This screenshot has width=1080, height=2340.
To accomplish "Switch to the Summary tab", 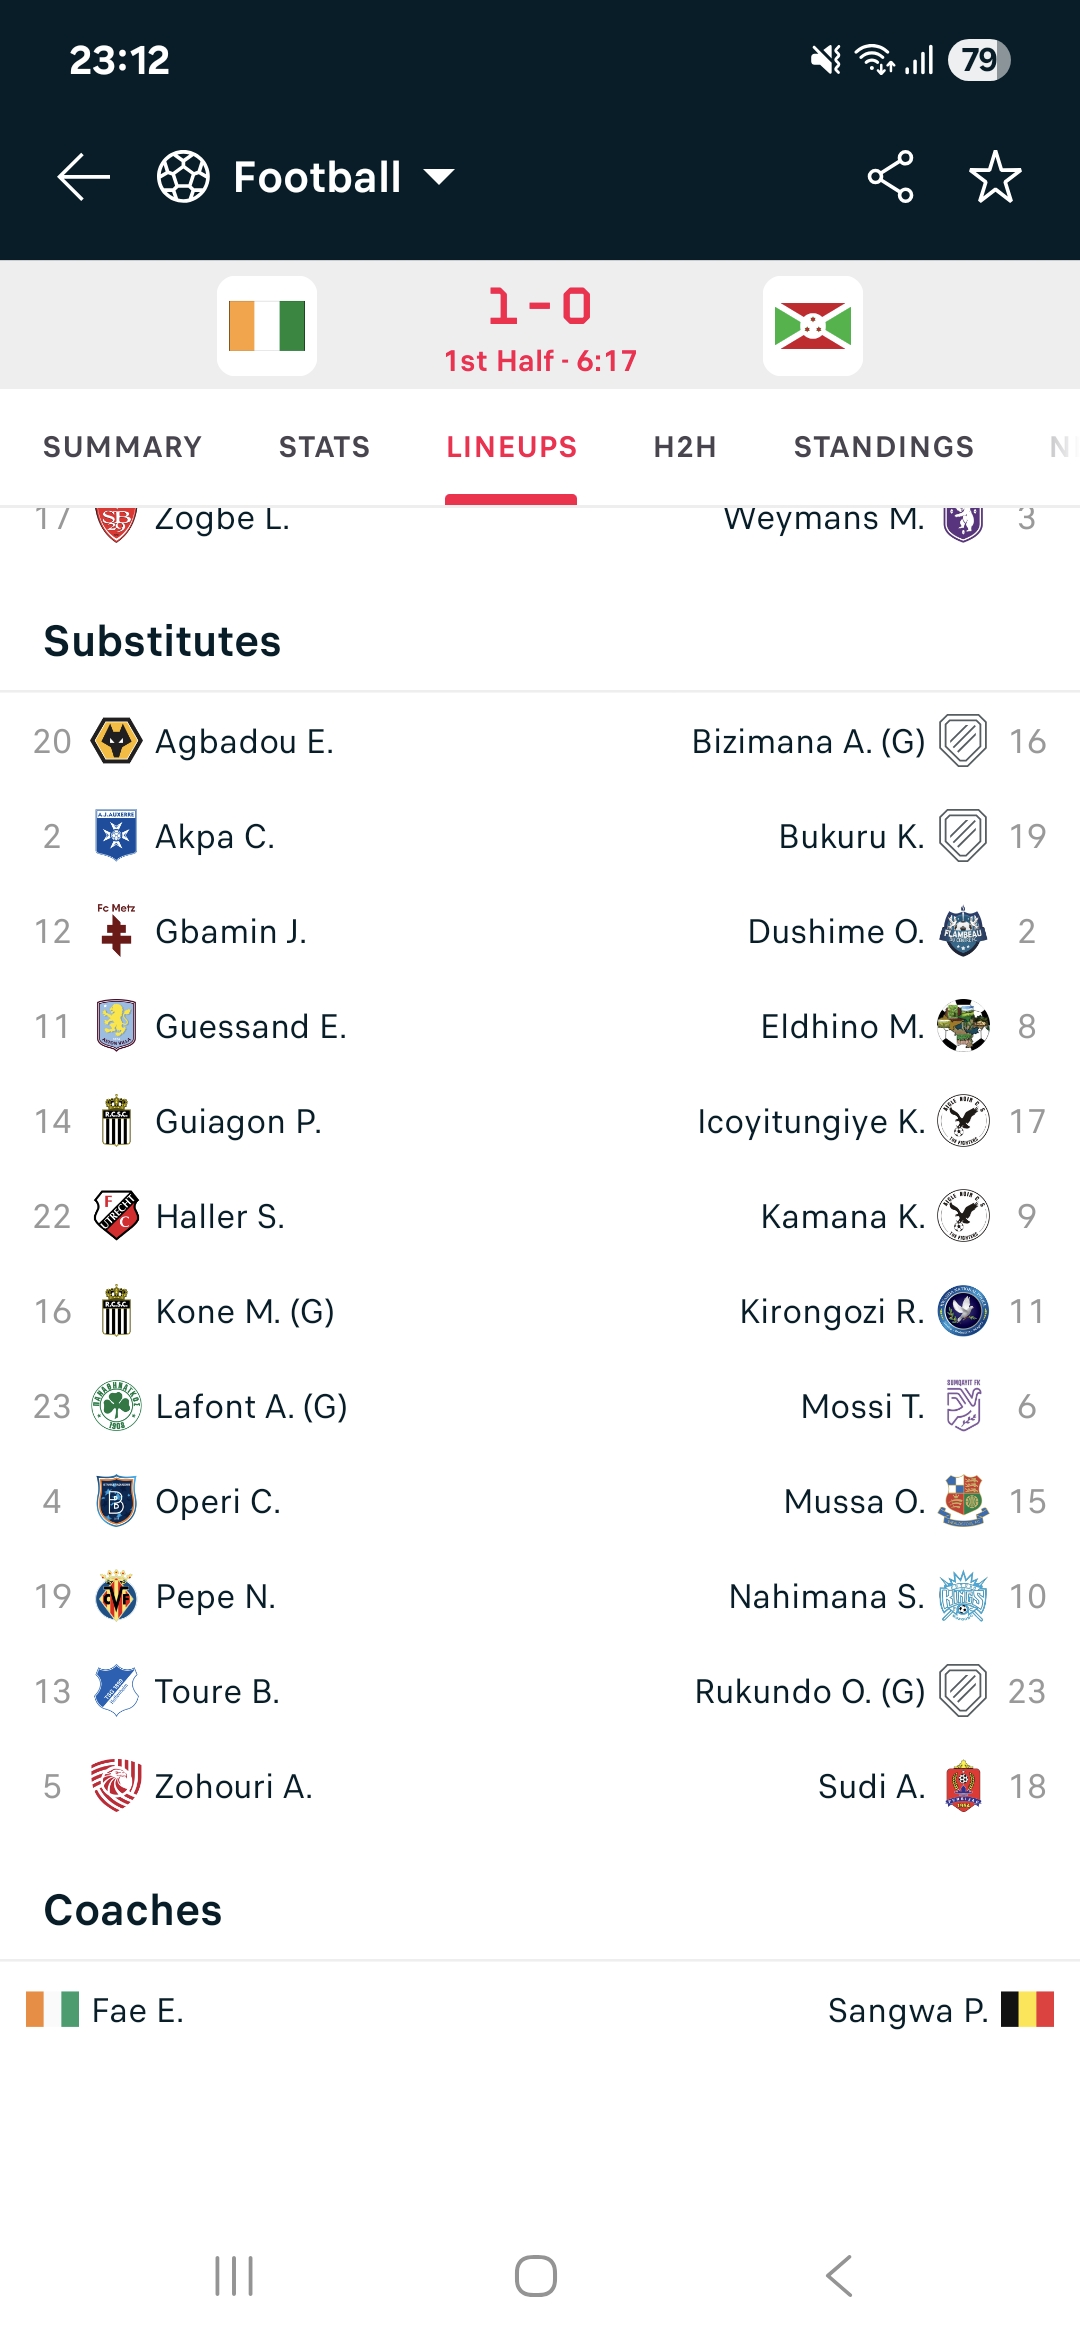I will tap(122, 447).
